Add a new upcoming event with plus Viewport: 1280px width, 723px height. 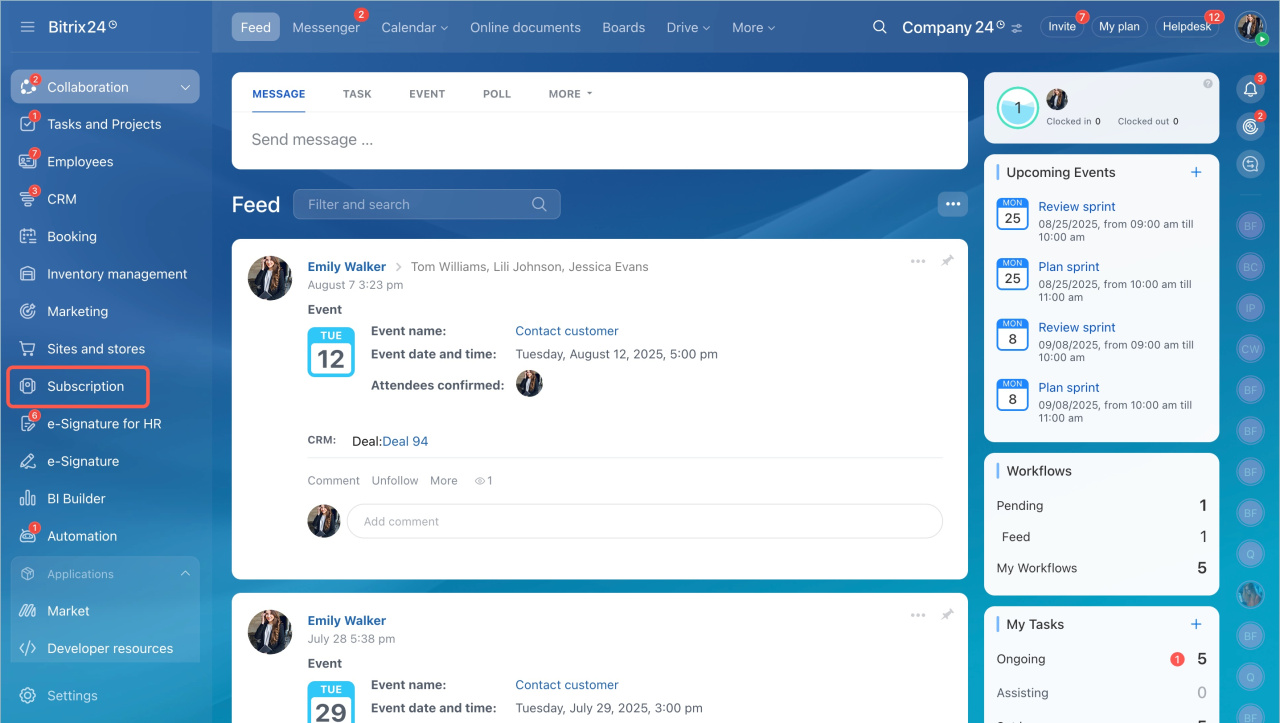(x=1196, y=172)
